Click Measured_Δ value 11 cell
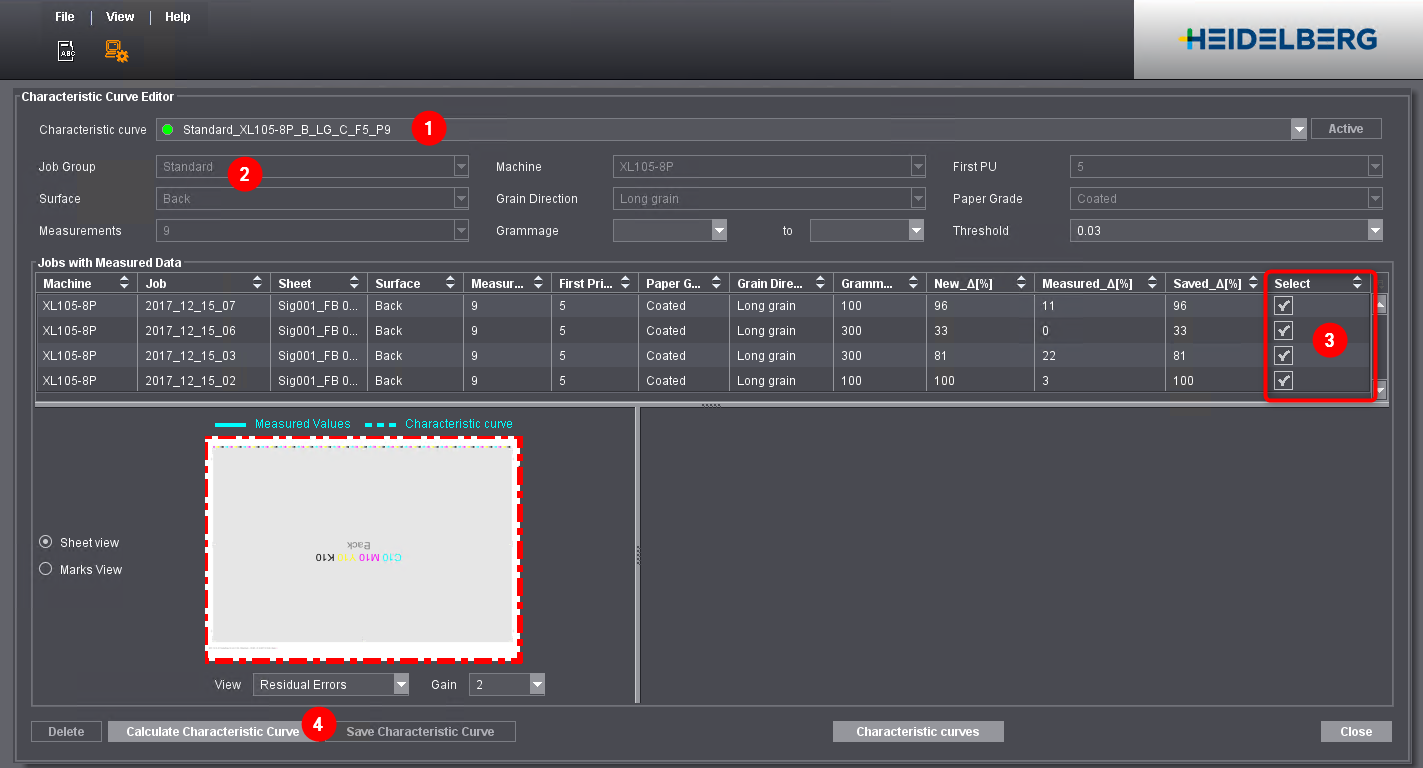This screenshot has height=768, width=1423. point(1099,305)
